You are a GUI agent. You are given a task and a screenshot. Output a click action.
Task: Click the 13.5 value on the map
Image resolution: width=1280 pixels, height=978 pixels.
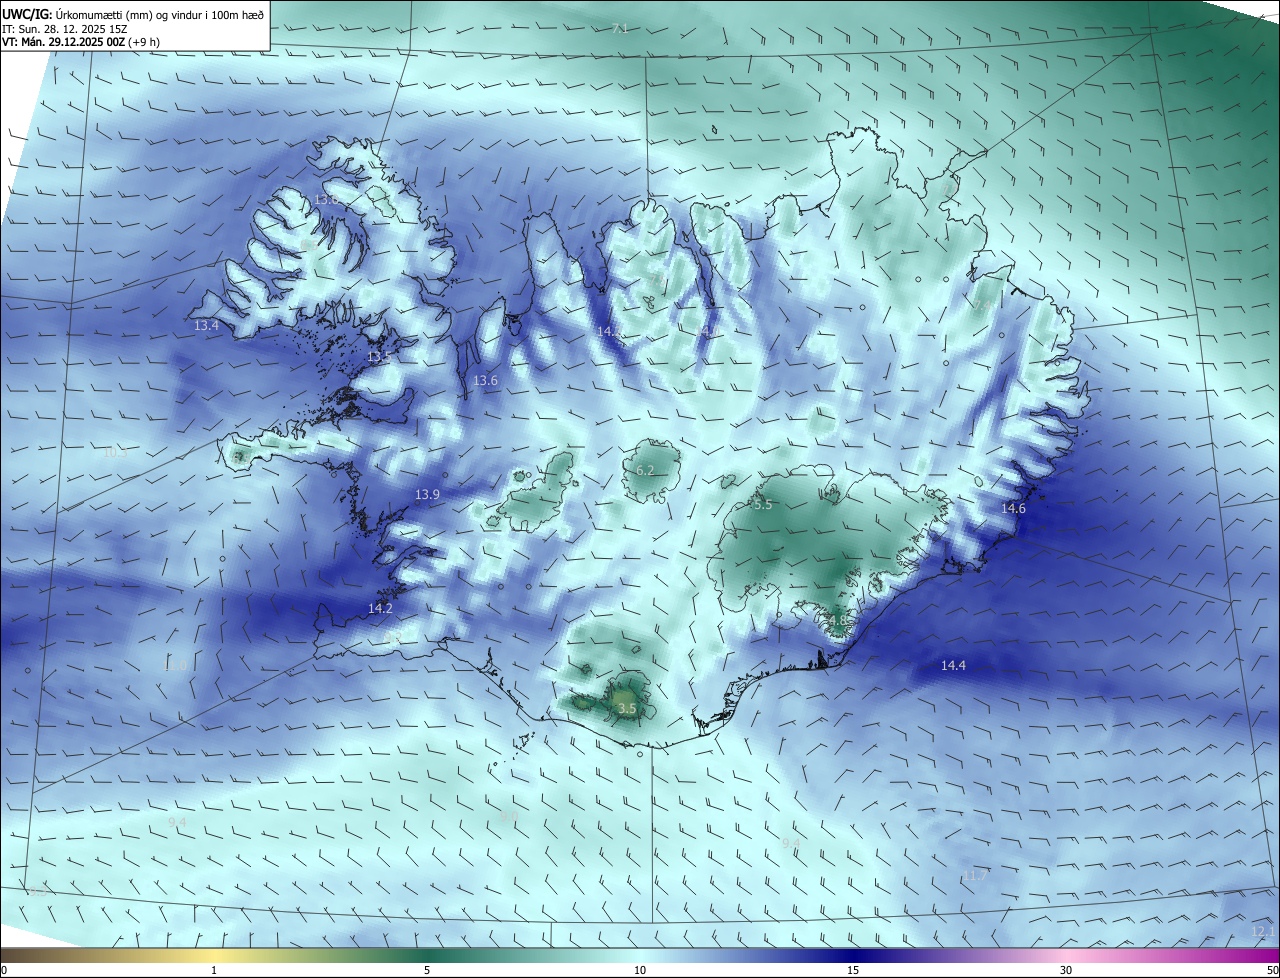380,357
